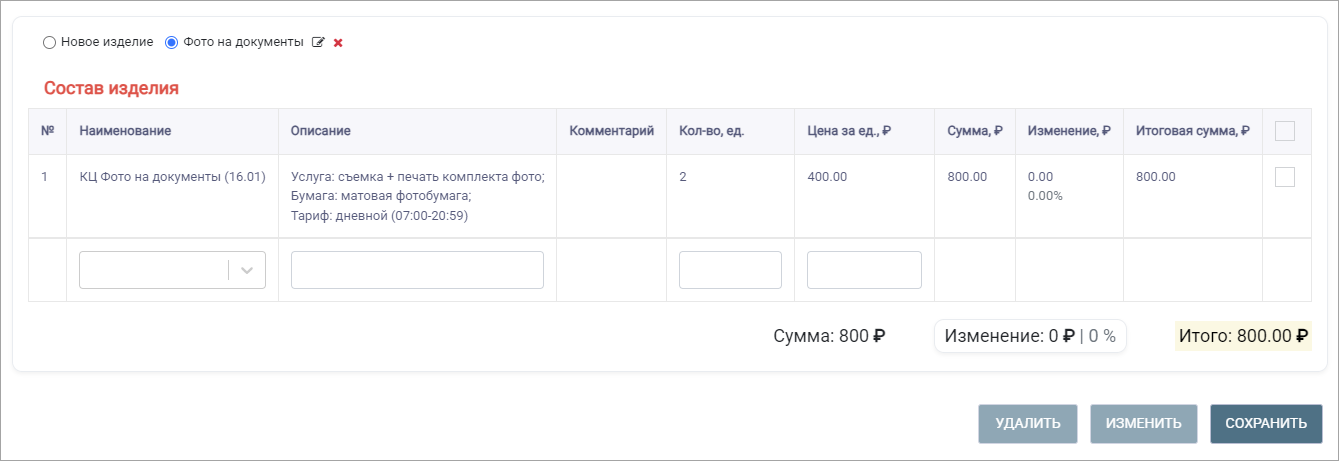Select the Фото на документы radio button
This screenshot has height=461, width=1339.
[171, 43]
